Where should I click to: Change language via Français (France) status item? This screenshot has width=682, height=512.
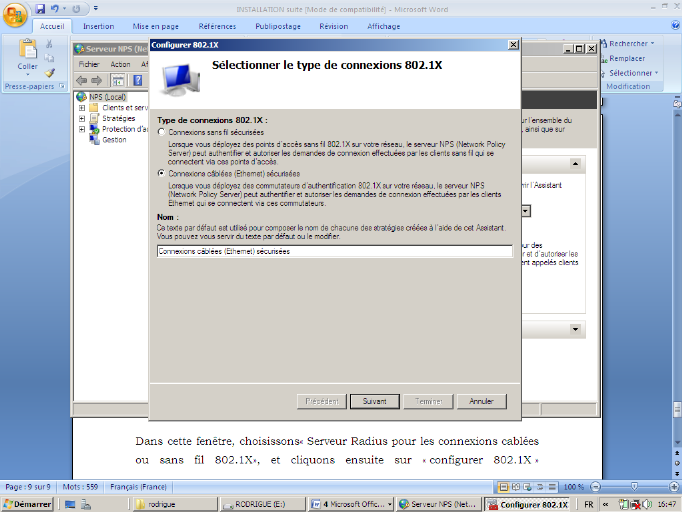click(x=138, y=487)
